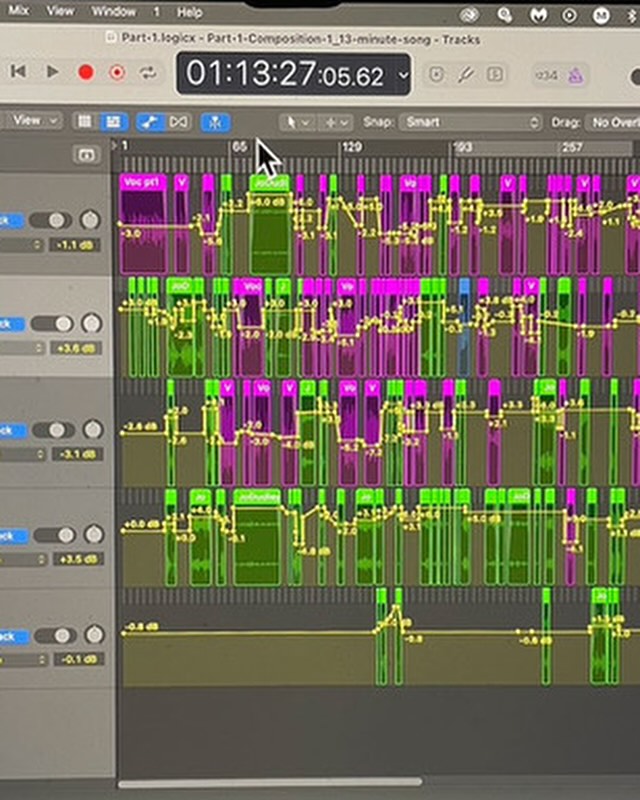Click the ruler at bar 129
This screenshot has width=640, height=800.
(x=352, y=147)
